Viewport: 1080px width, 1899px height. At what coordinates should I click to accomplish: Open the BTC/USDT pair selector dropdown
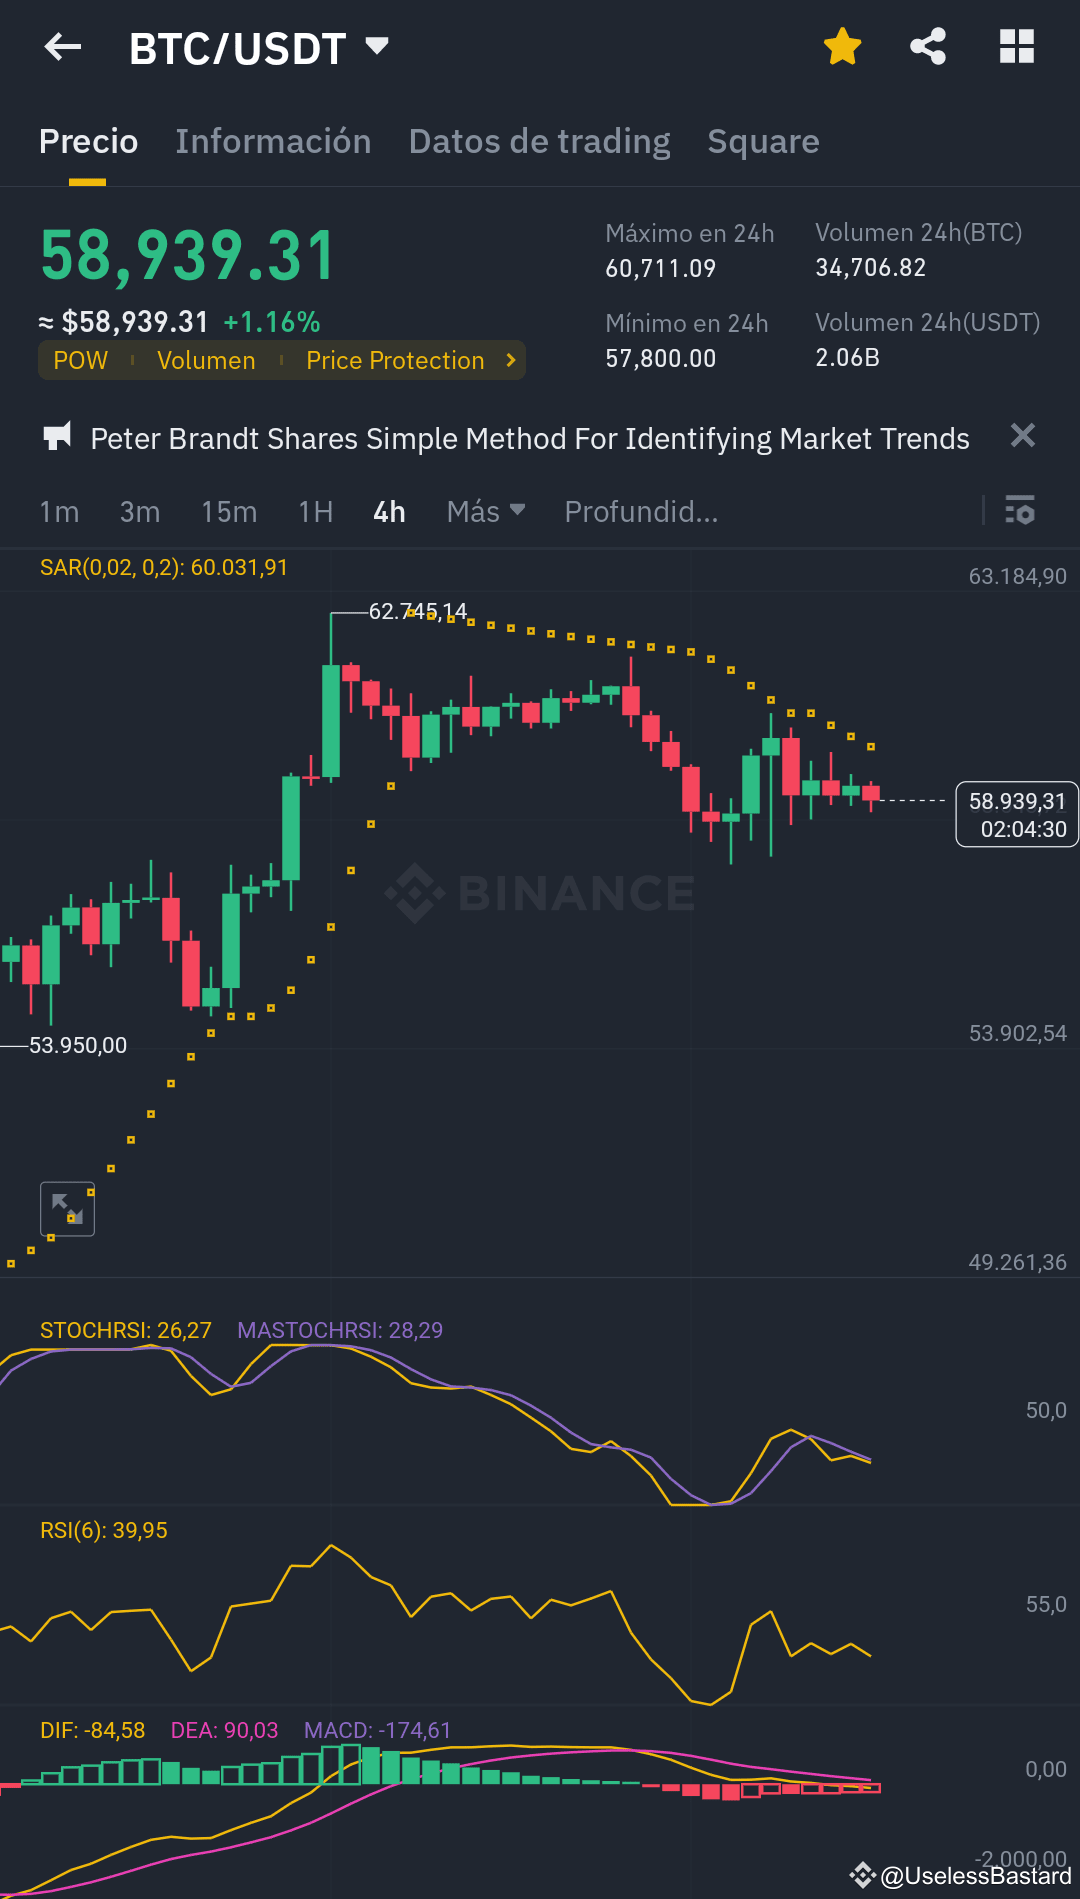point(258,48)
